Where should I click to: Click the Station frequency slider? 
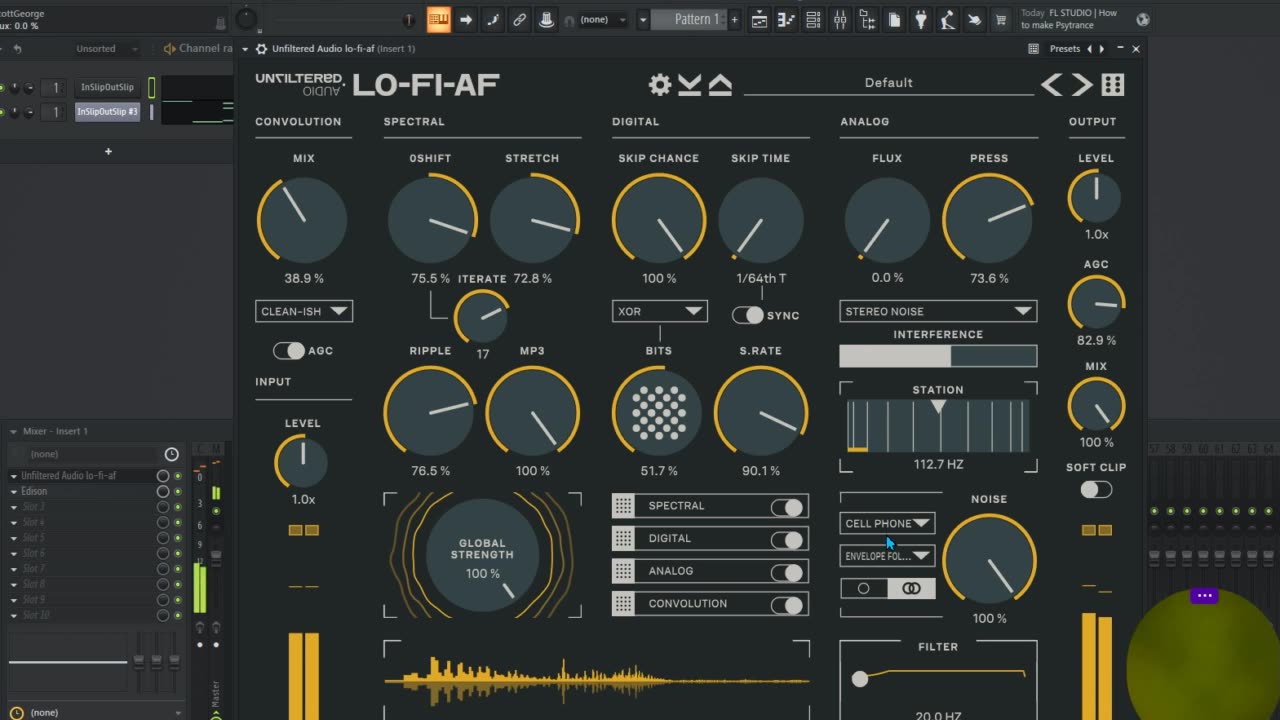click(x=938, y=425)
